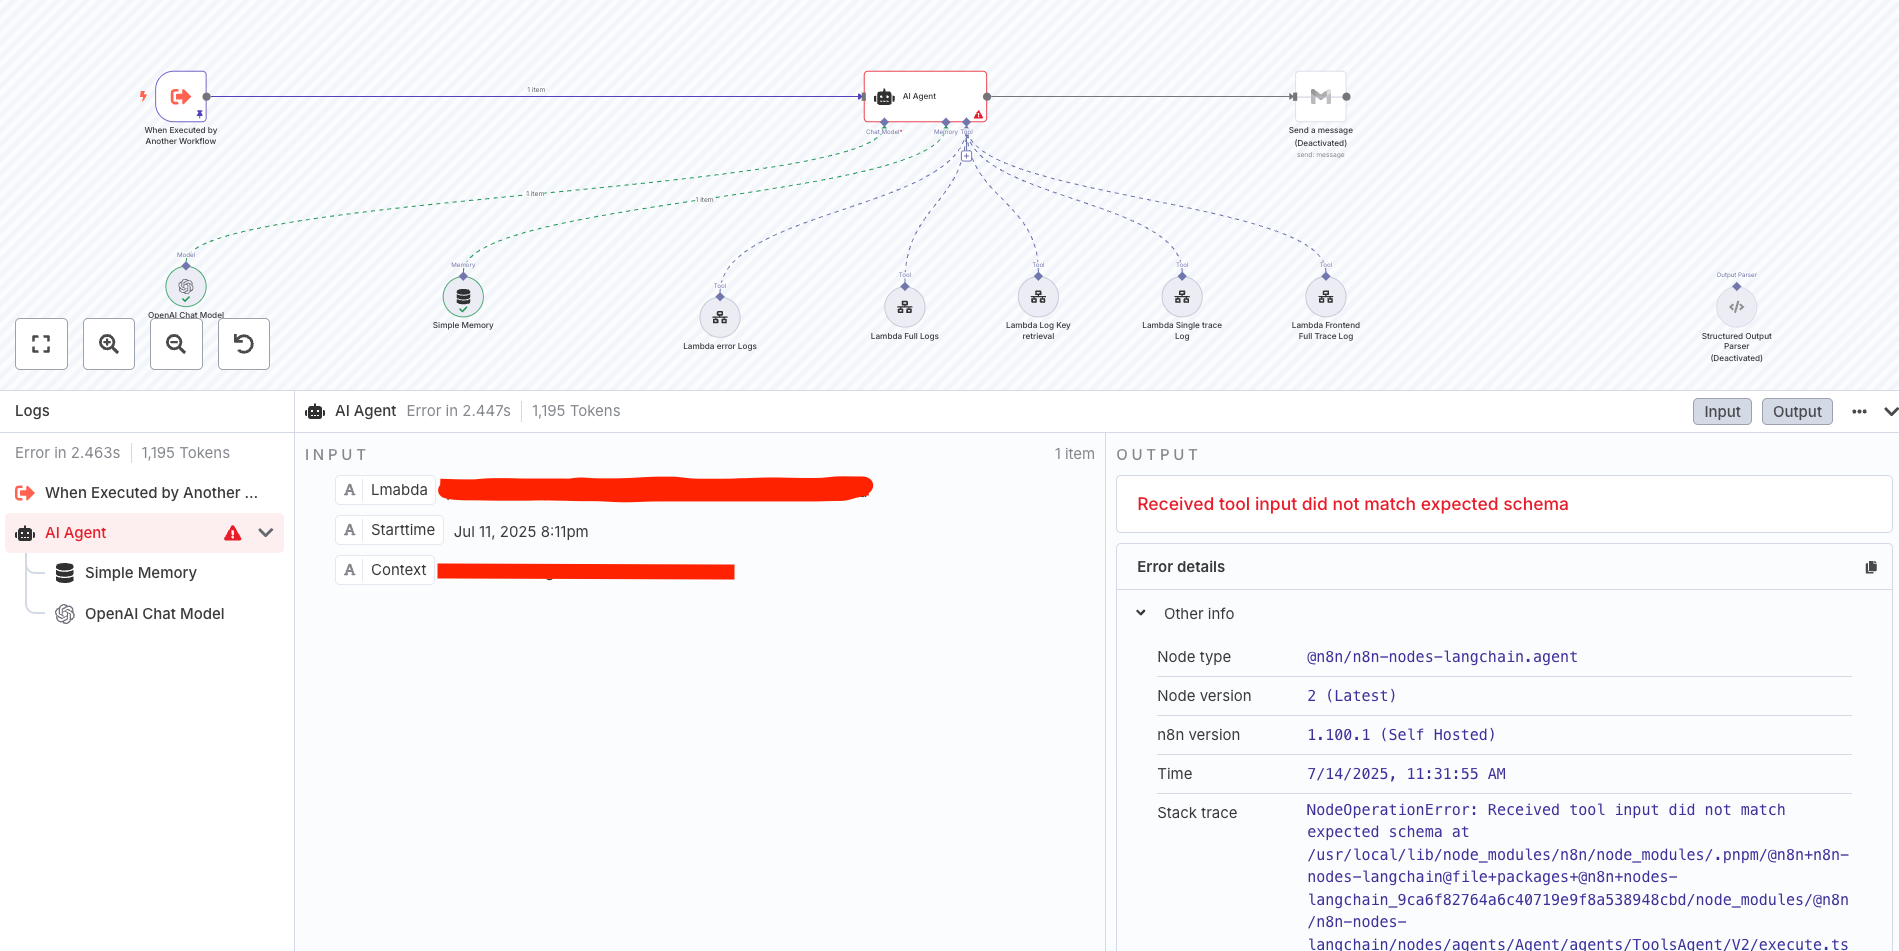
Task: Open the OpenAI Chat Model node on canvas
Action: [186, 287]
